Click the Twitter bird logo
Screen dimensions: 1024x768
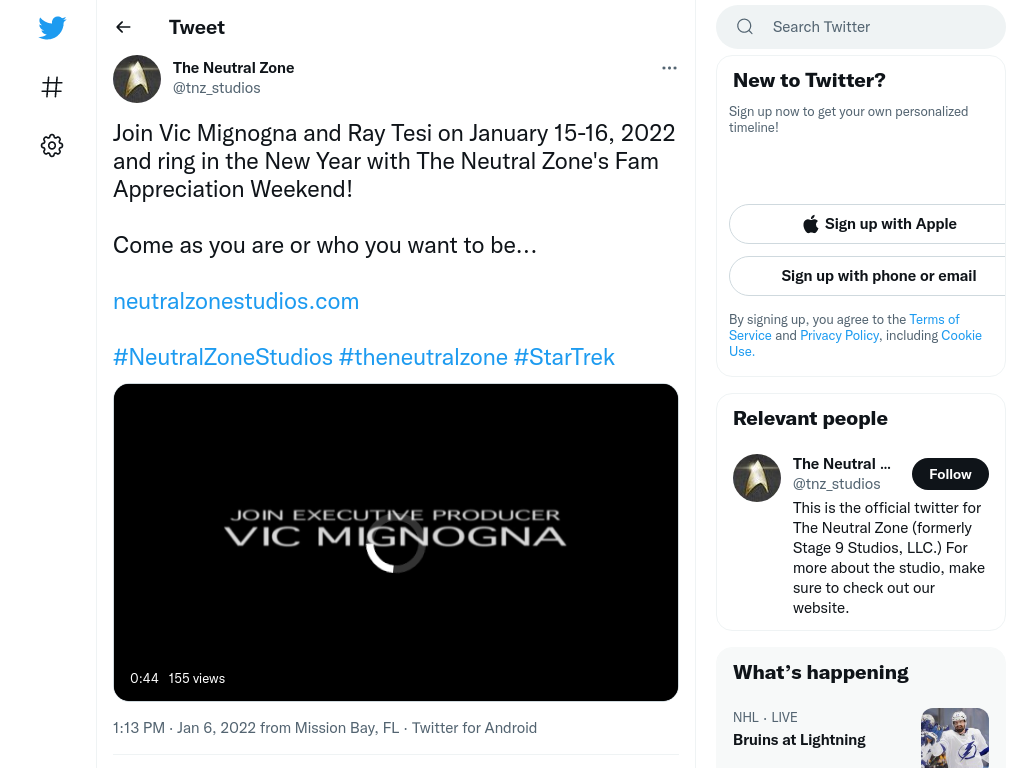click(x=52, y=27)
